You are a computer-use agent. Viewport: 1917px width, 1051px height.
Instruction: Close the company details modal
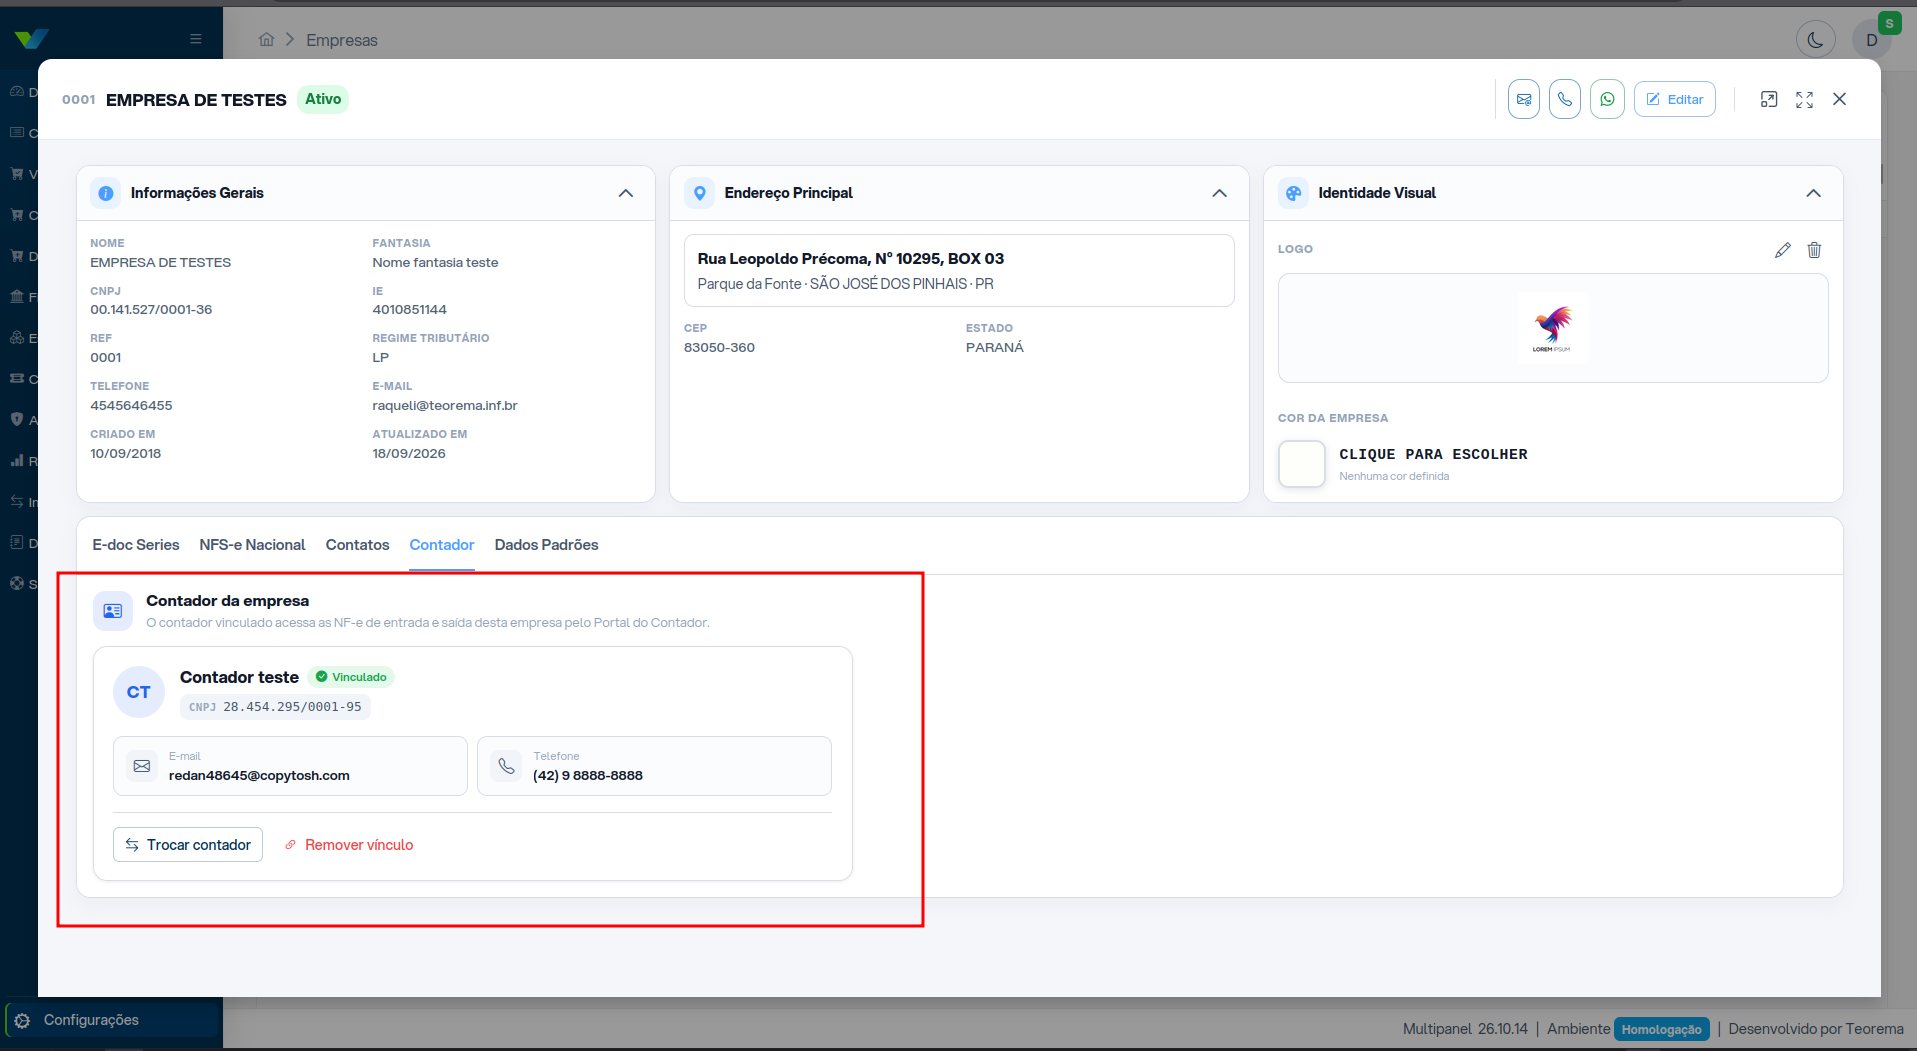(1839, 99)
